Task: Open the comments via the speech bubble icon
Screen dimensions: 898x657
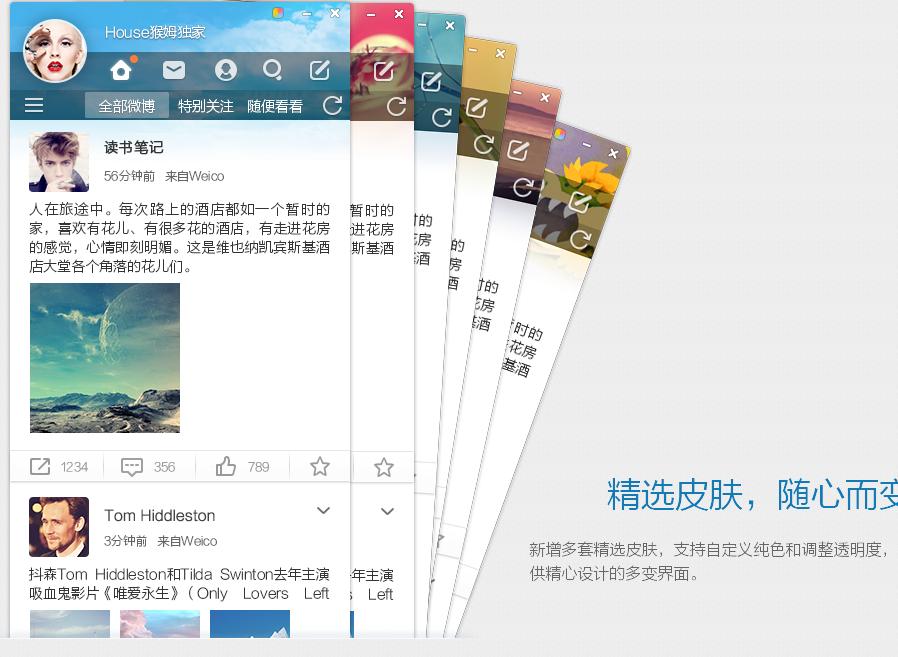Action: click(x=132, y=466)
